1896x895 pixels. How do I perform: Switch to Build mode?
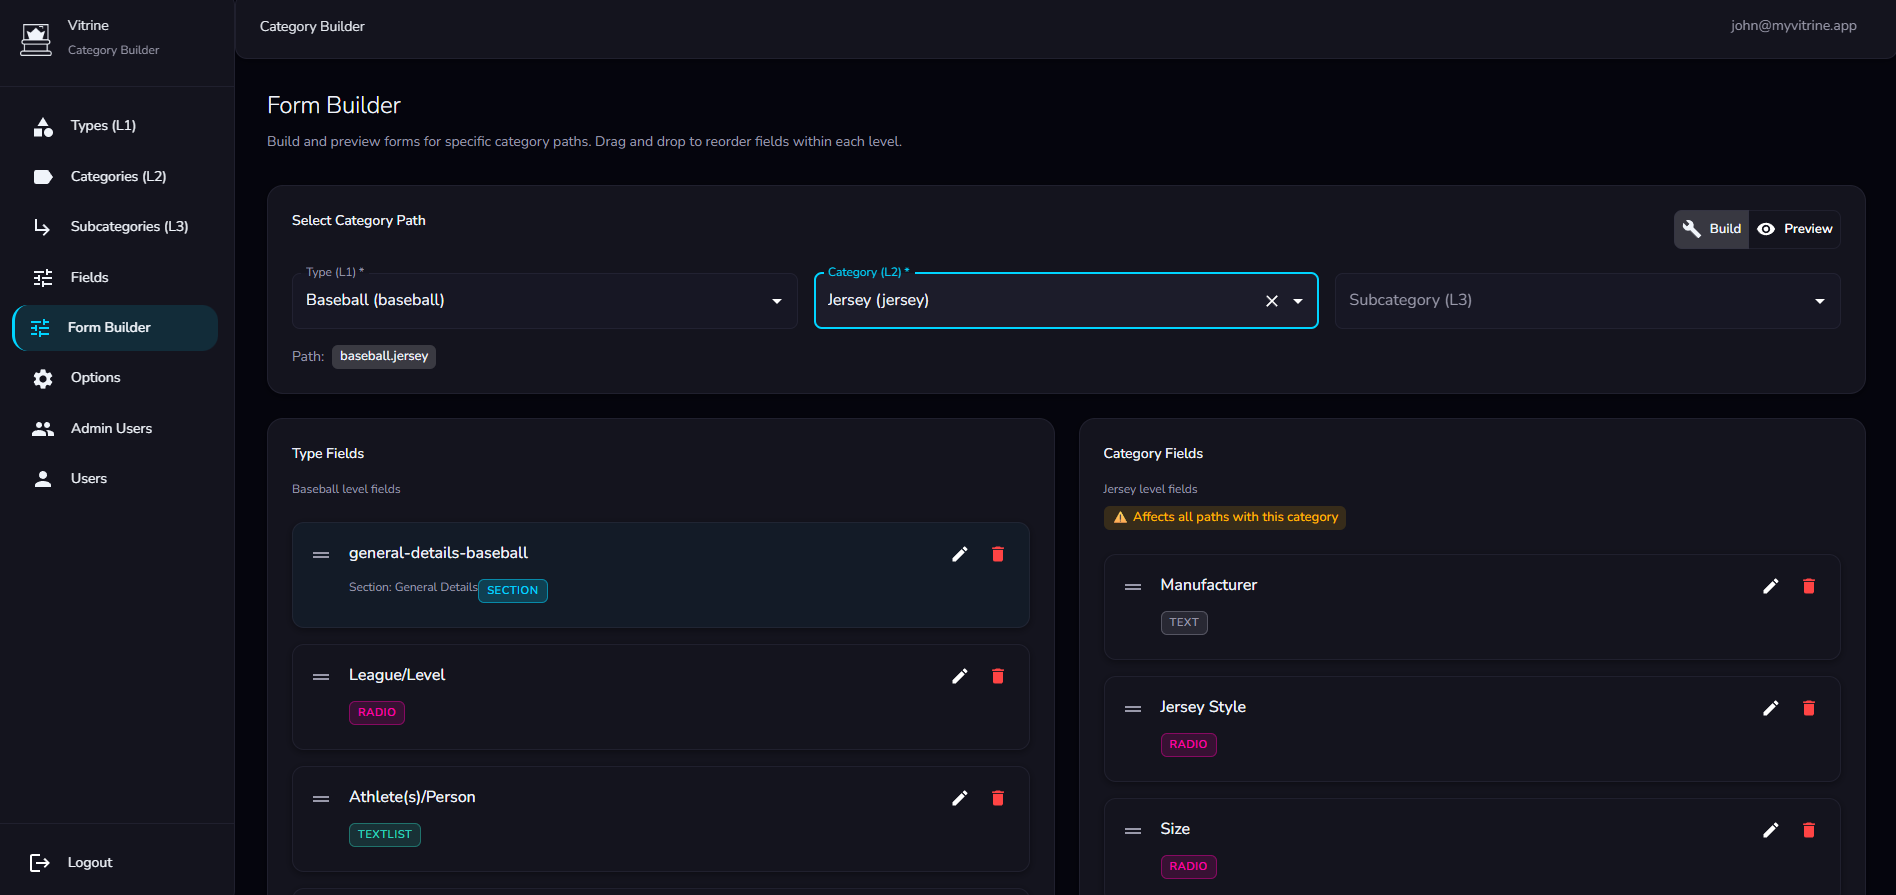[1712, 229]
